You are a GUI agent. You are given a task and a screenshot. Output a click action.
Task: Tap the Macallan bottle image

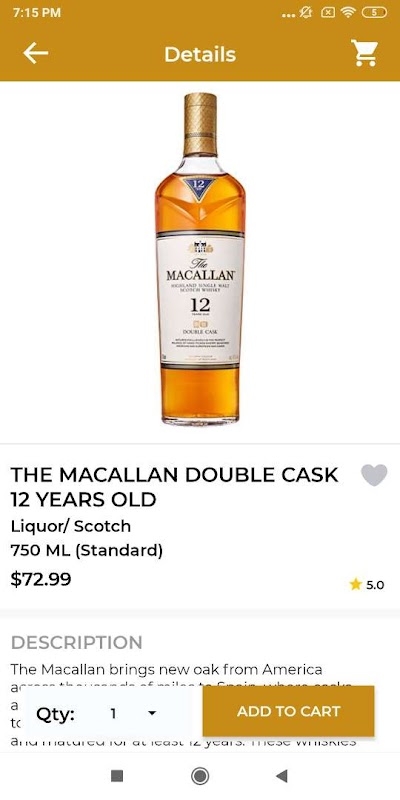click(200, 259)
